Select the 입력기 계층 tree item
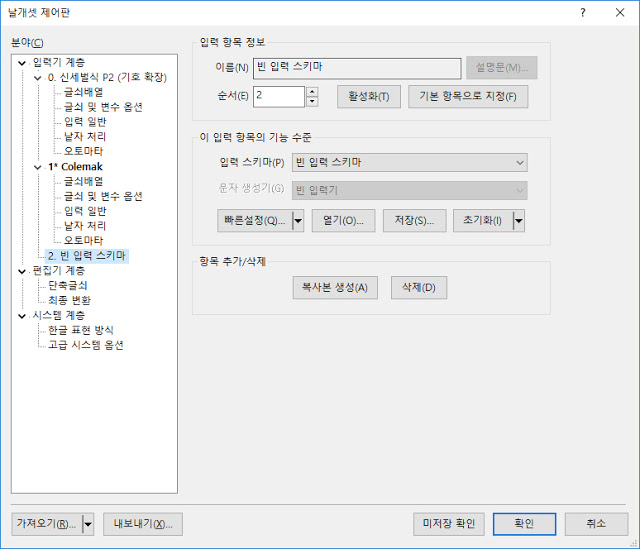 (x=59, y=63)
